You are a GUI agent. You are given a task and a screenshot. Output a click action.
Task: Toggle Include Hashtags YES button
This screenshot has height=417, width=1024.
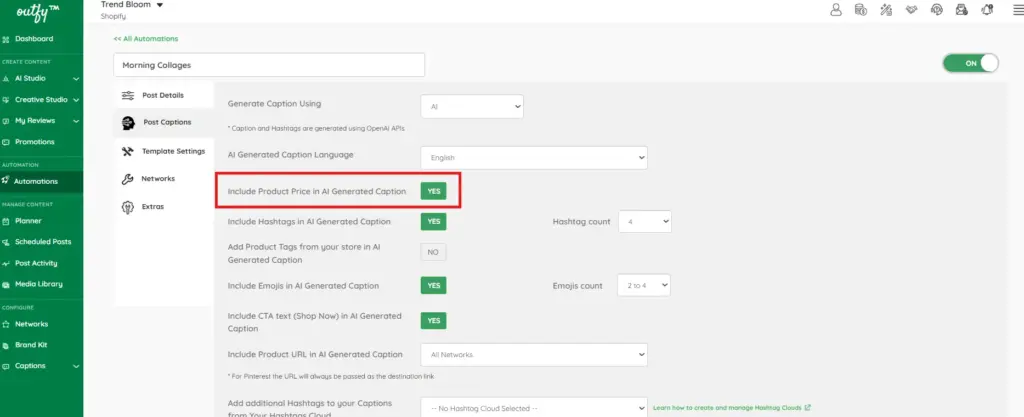(434, 222)
